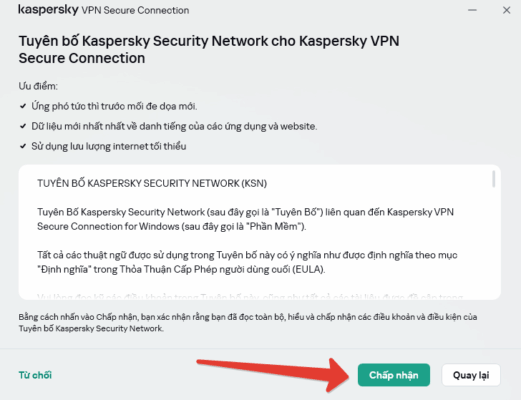
Task: Click paragraph mentioning Thỏa Thuận Cấp Phép (EULA)
Action: (x=247, y=262)
